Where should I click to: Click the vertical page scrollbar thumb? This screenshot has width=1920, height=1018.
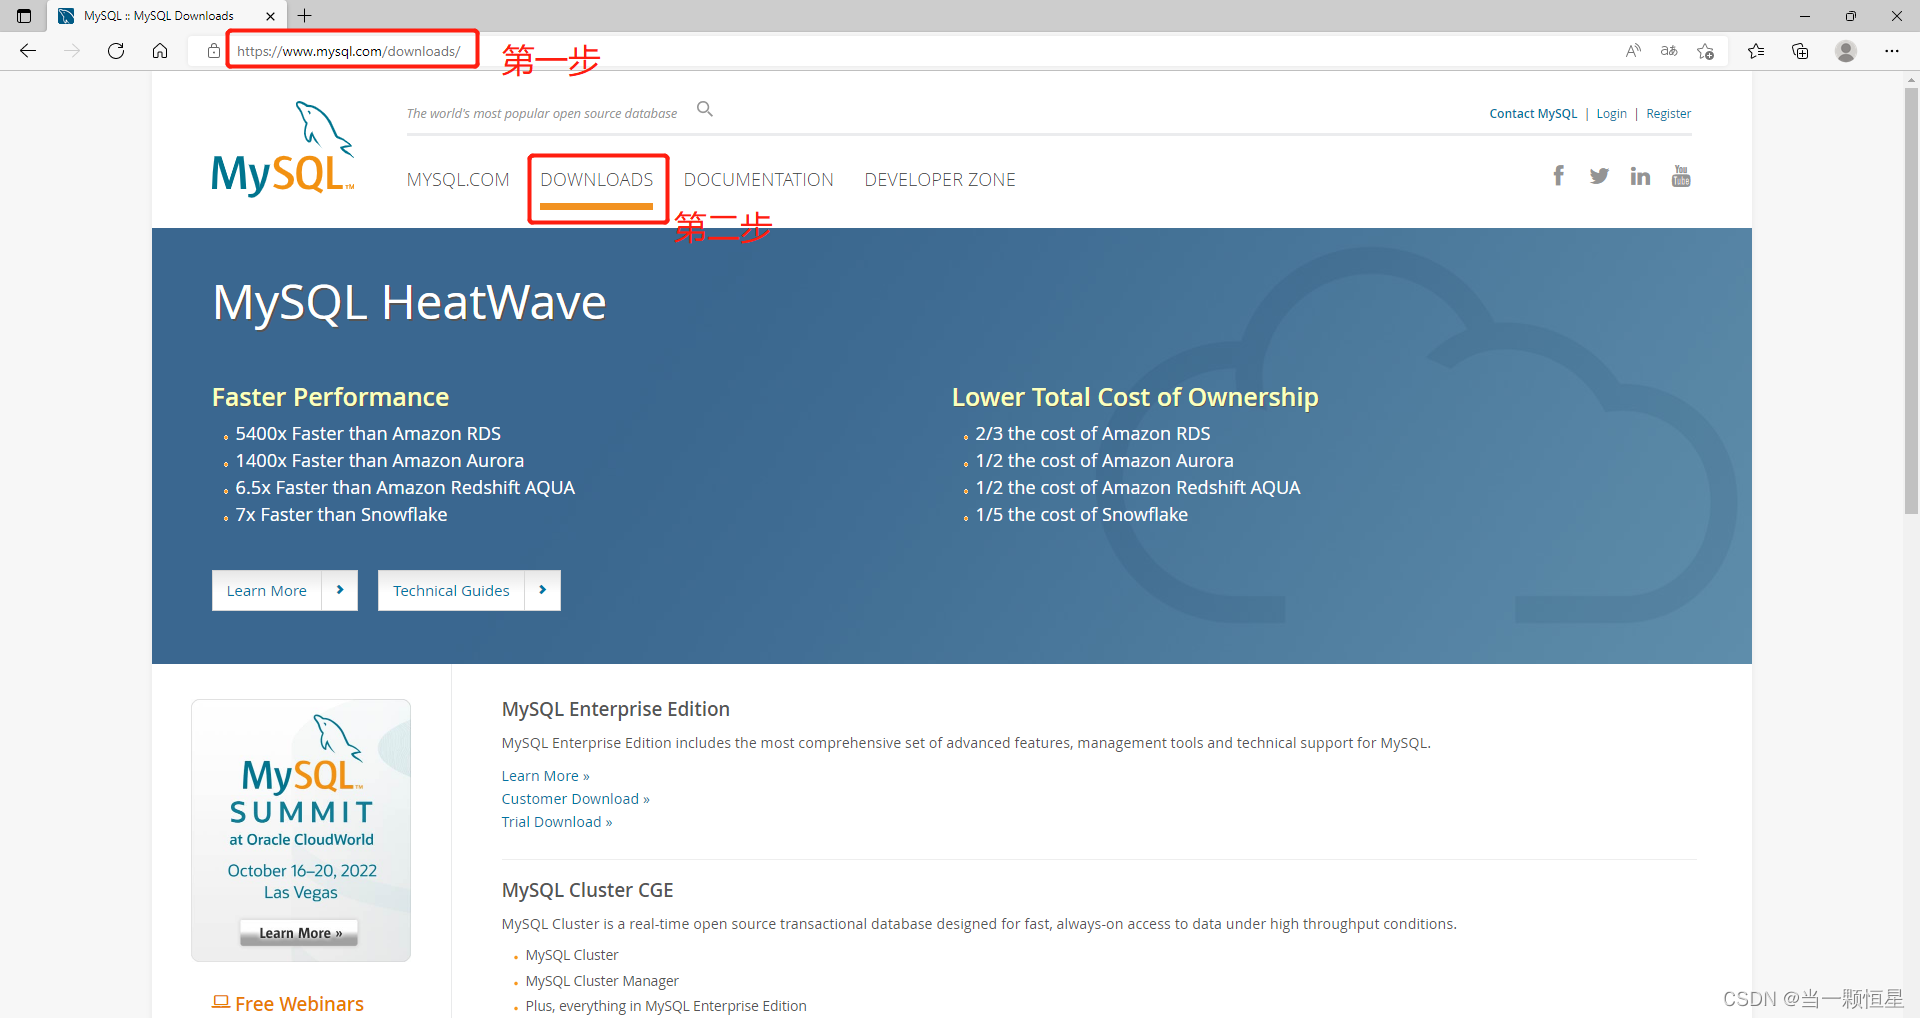click(x=1911, y=300)
